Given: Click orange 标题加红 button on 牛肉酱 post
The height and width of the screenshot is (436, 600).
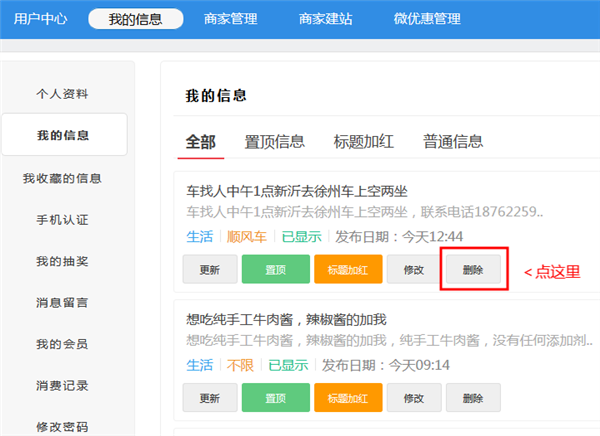Looking at the screenshot, I should (x=347, y=398).
